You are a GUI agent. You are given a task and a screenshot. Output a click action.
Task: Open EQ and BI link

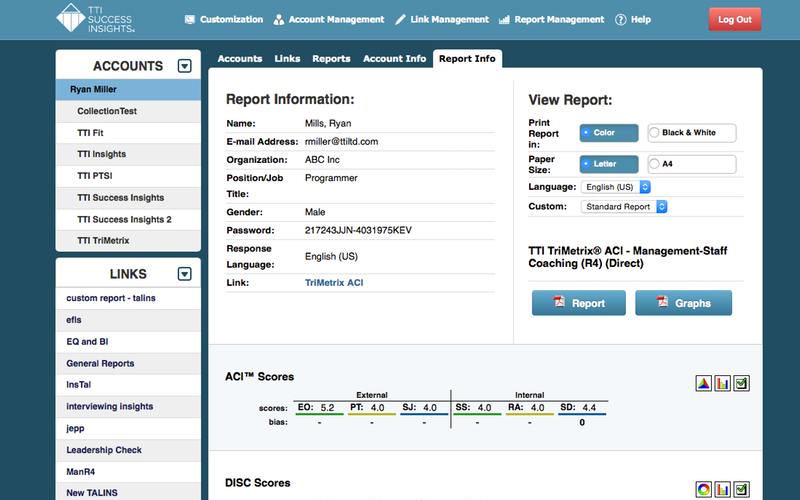(x=128, y=342)
